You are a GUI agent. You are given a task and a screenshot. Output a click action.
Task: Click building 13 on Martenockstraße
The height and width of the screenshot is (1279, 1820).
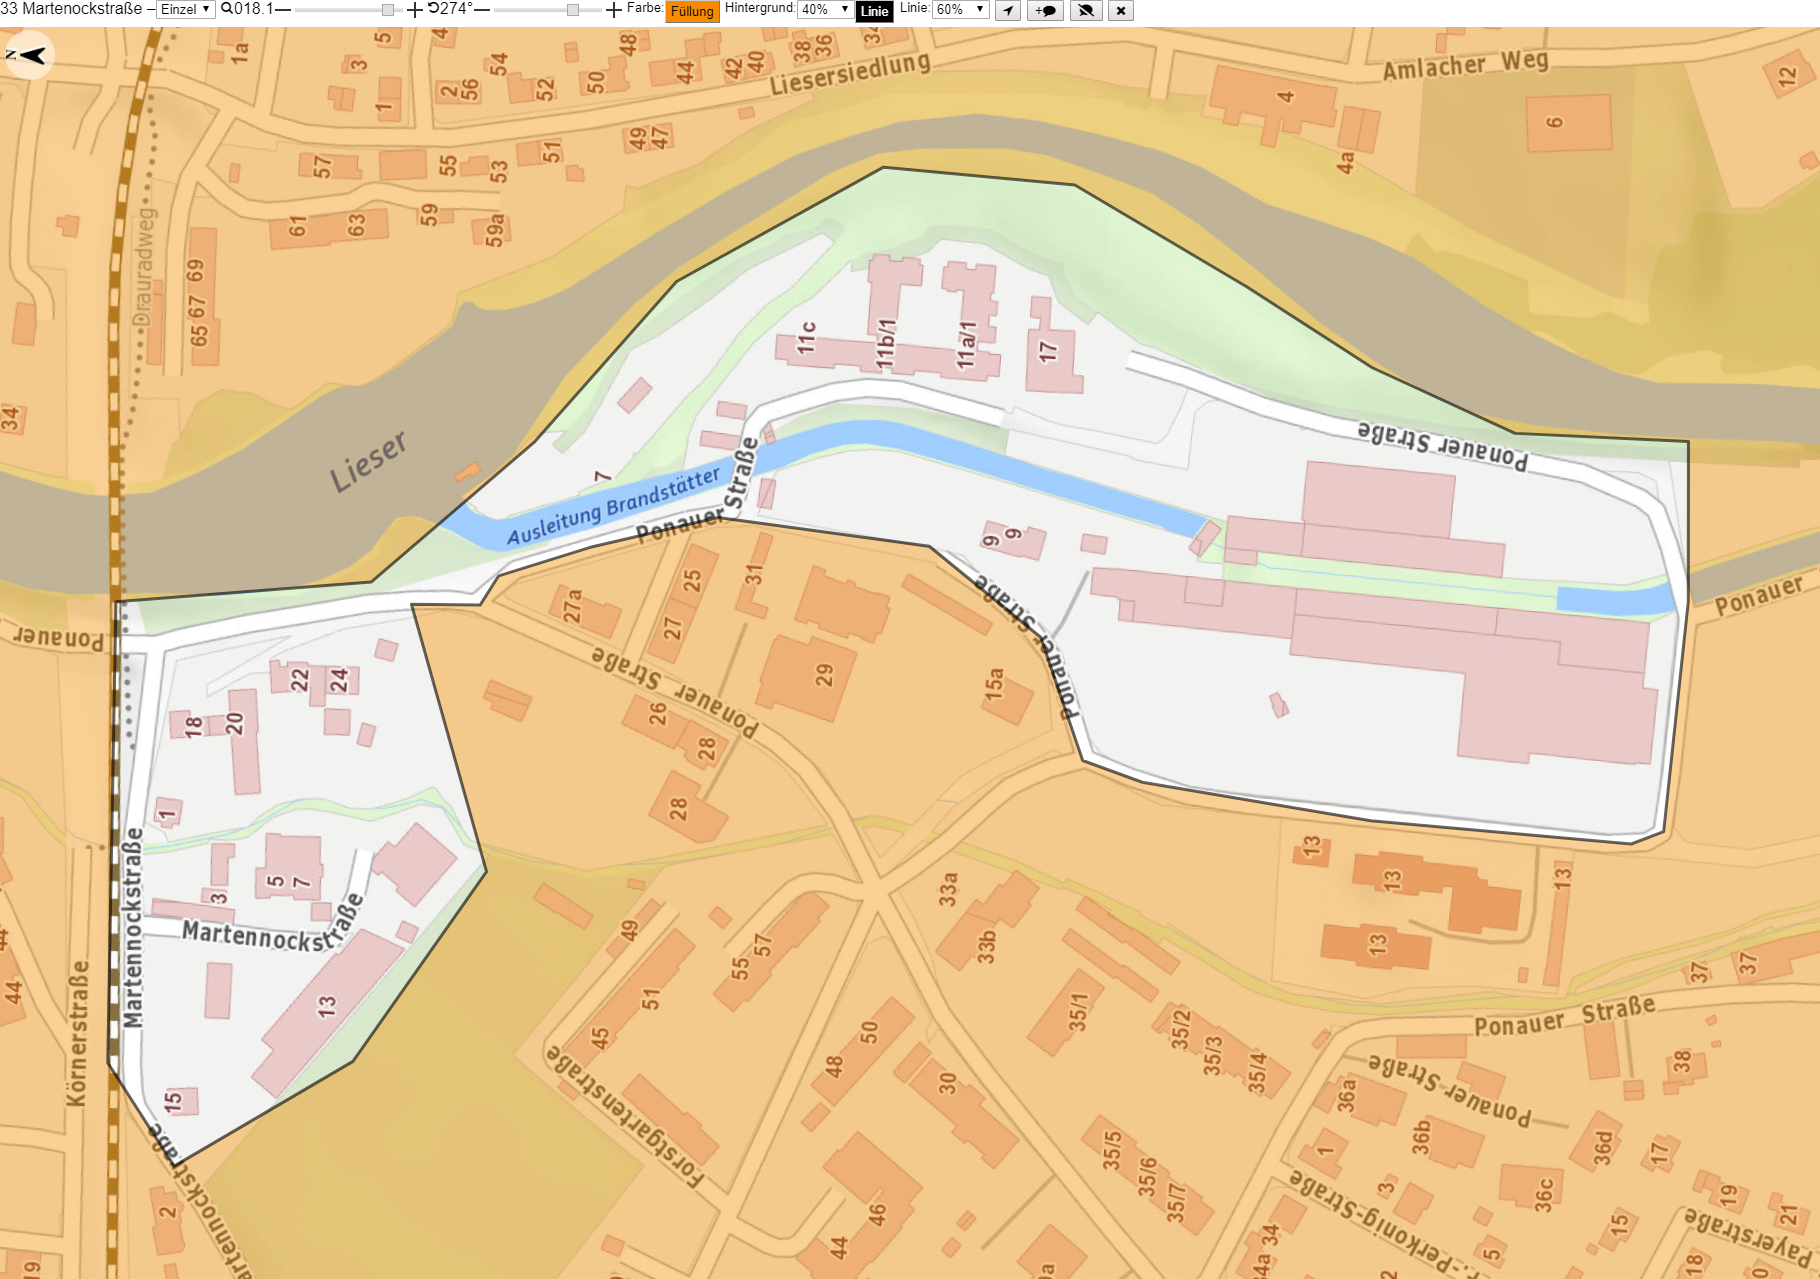tap(326, 1008)
